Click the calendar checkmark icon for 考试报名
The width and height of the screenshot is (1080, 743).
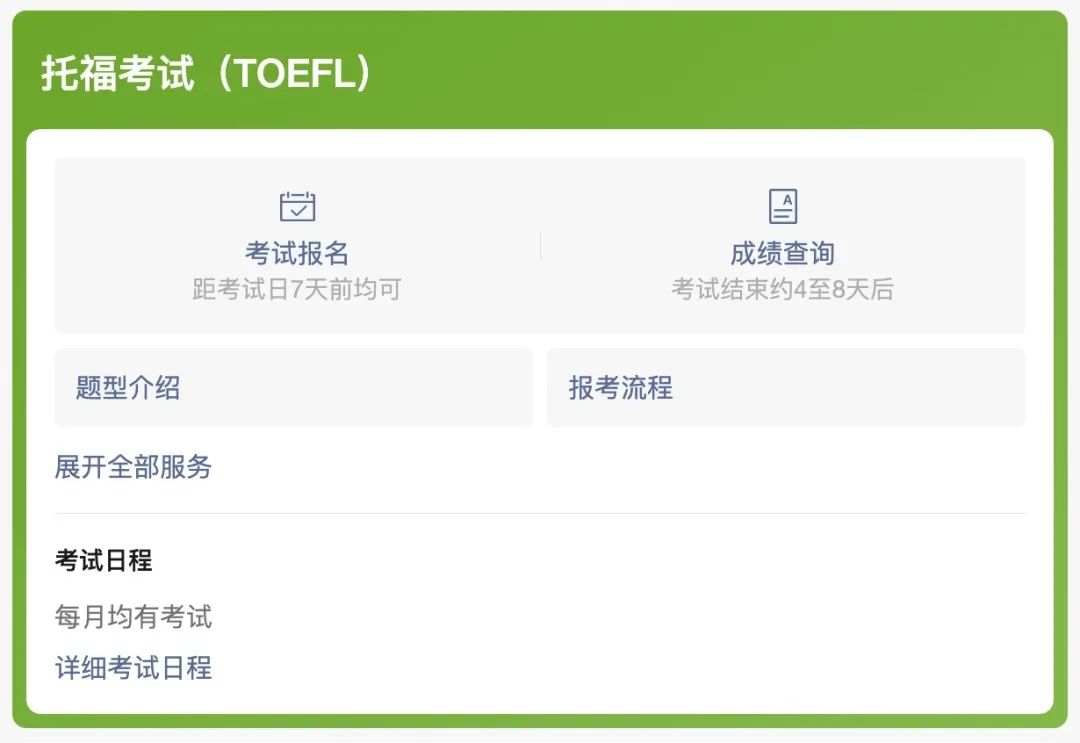[298, 206]
